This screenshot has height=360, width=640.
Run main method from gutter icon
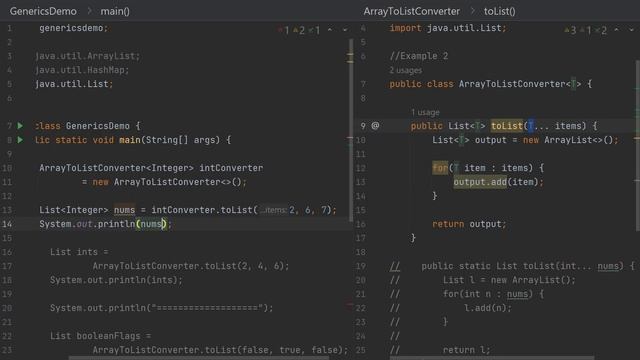tap(20, 140)
